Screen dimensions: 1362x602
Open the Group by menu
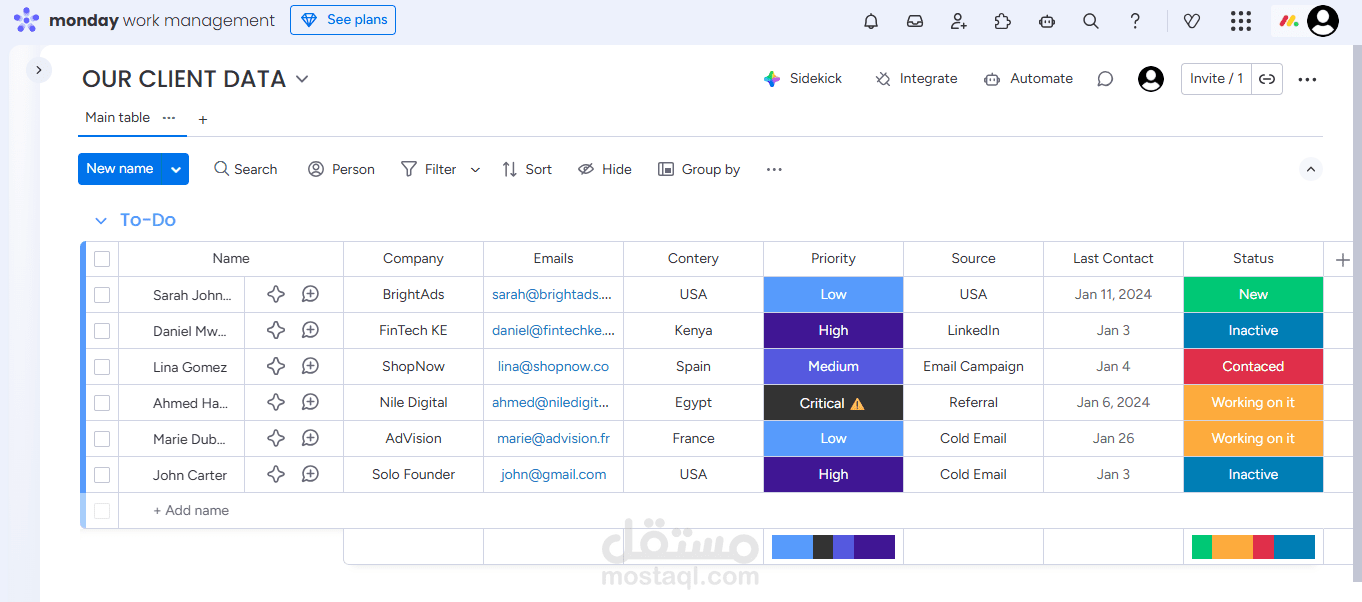[699, 169]
